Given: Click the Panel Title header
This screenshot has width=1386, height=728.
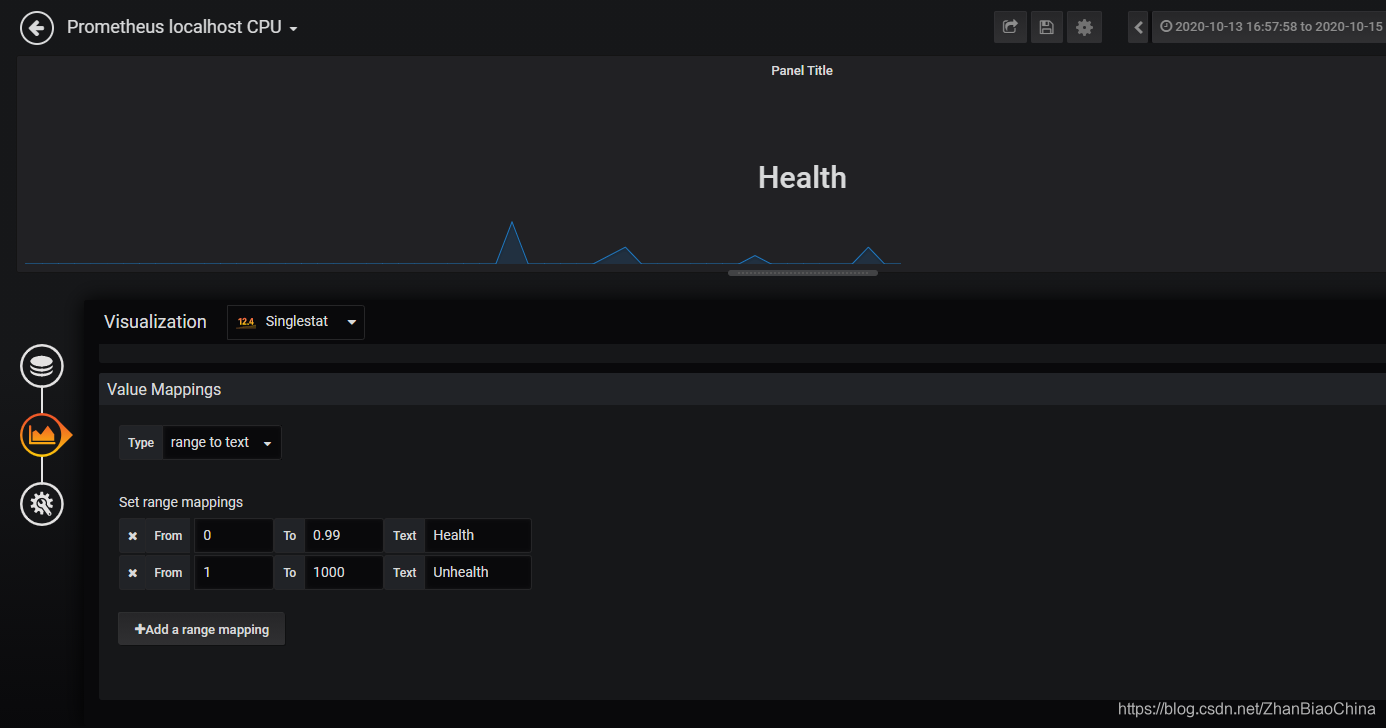Looking at the screenshot, I should coord(802,71).
